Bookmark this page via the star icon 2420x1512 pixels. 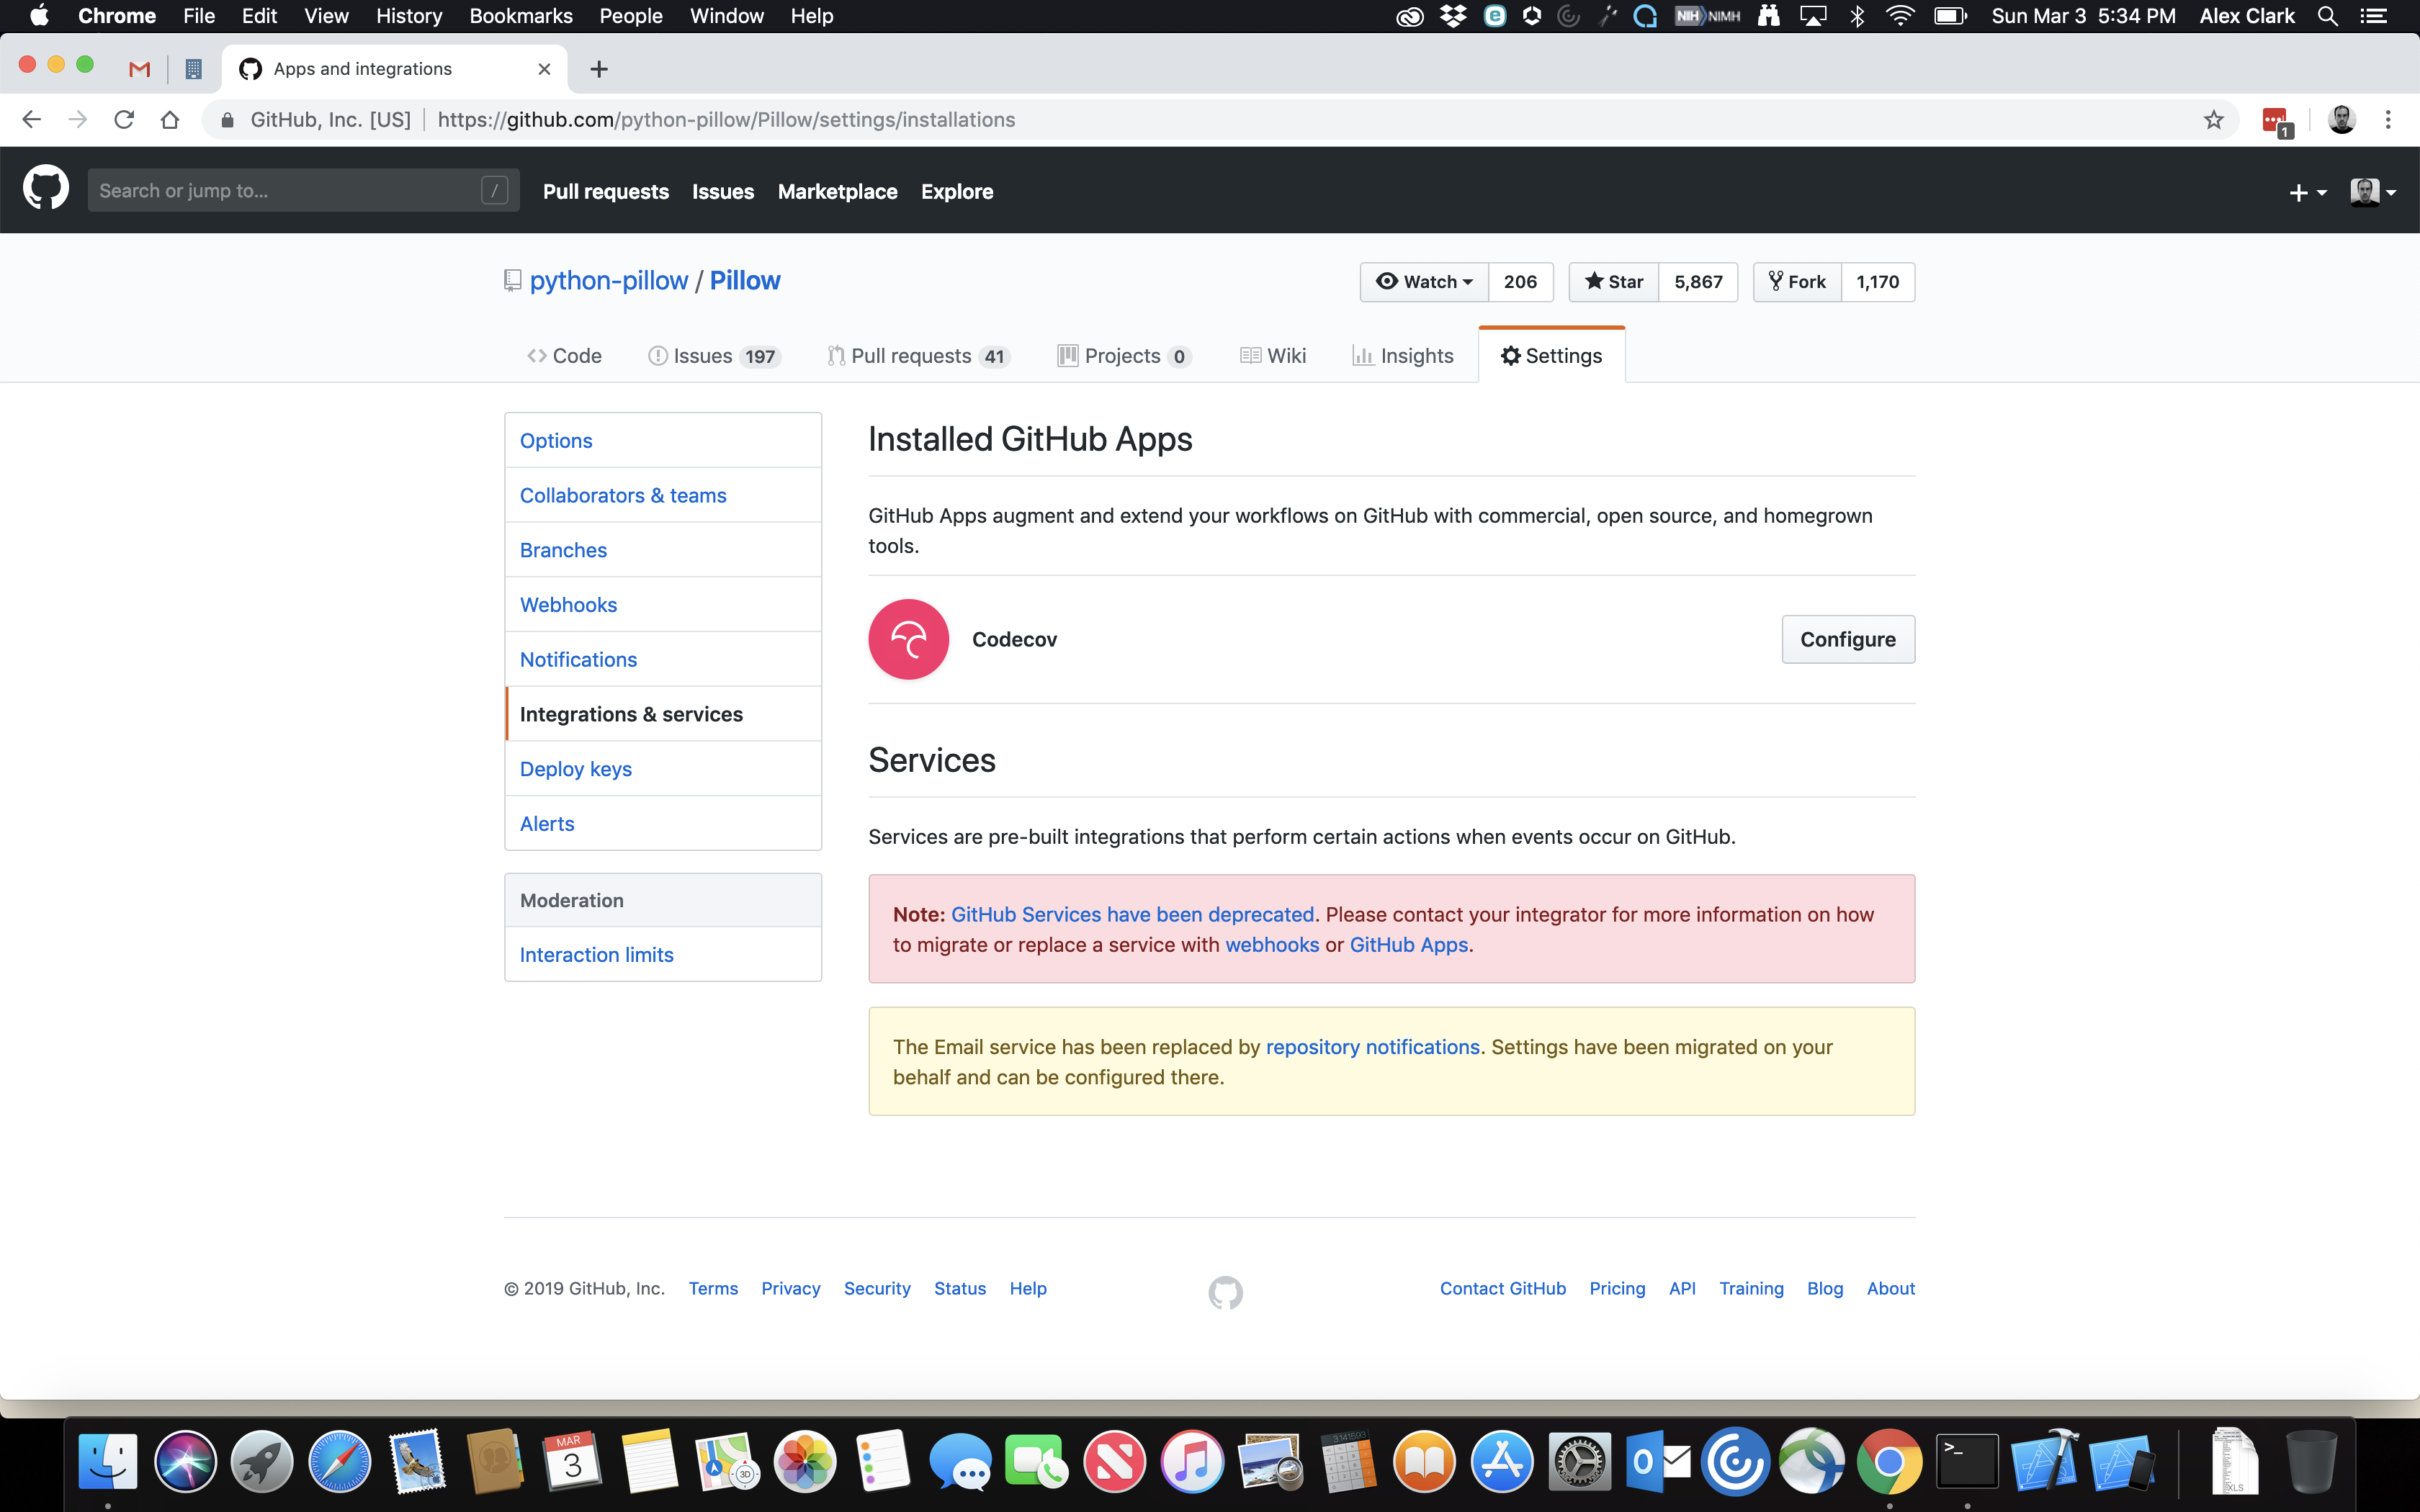click(x=2212, y=119)
